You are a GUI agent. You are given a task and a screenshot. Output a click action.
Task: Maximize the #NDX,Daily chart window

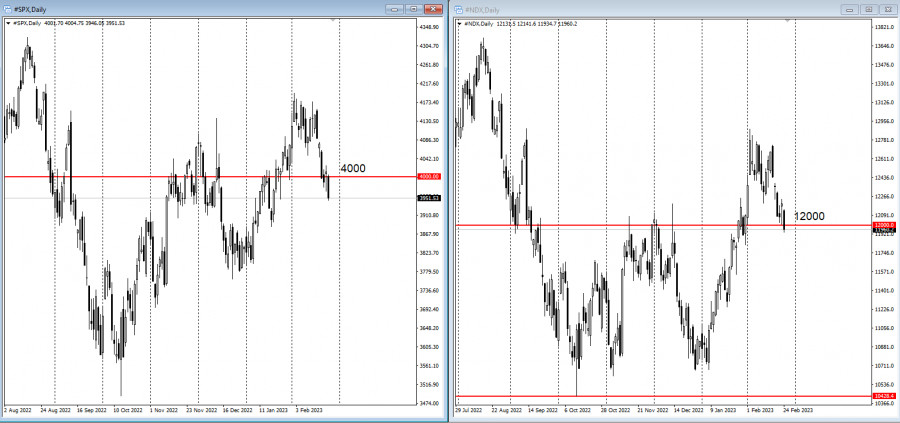pos(868,10)
